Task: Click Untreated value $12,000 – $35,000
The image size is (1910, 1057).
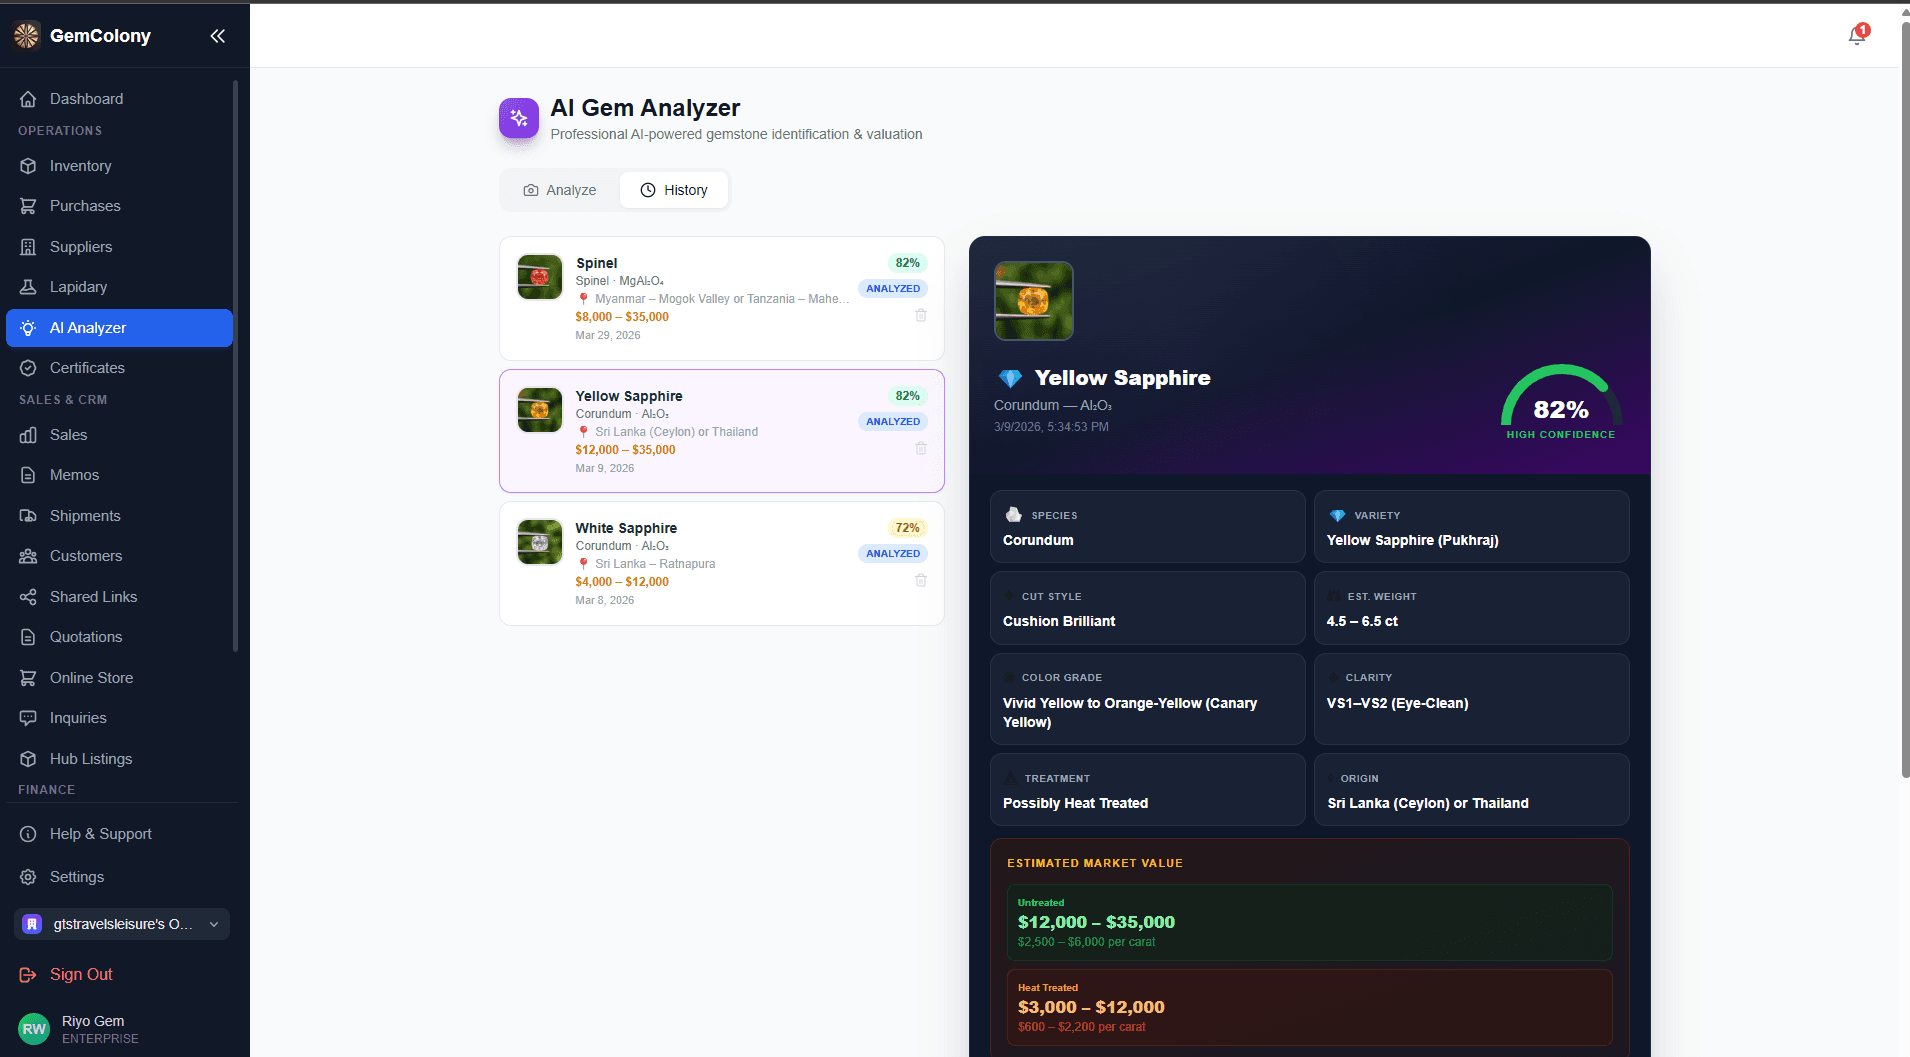Action: 1096,922
